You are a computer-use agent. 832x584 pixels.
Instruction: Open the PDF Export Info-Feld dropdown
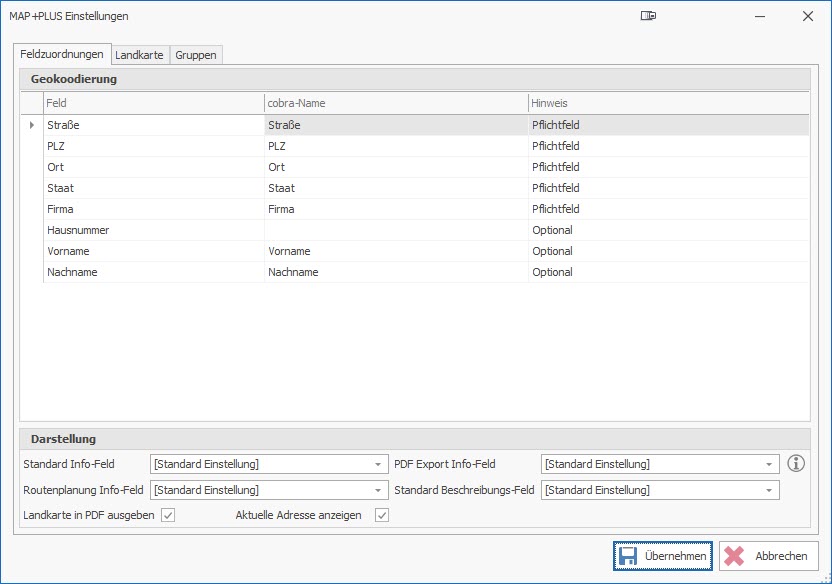(x=660, y=464)
